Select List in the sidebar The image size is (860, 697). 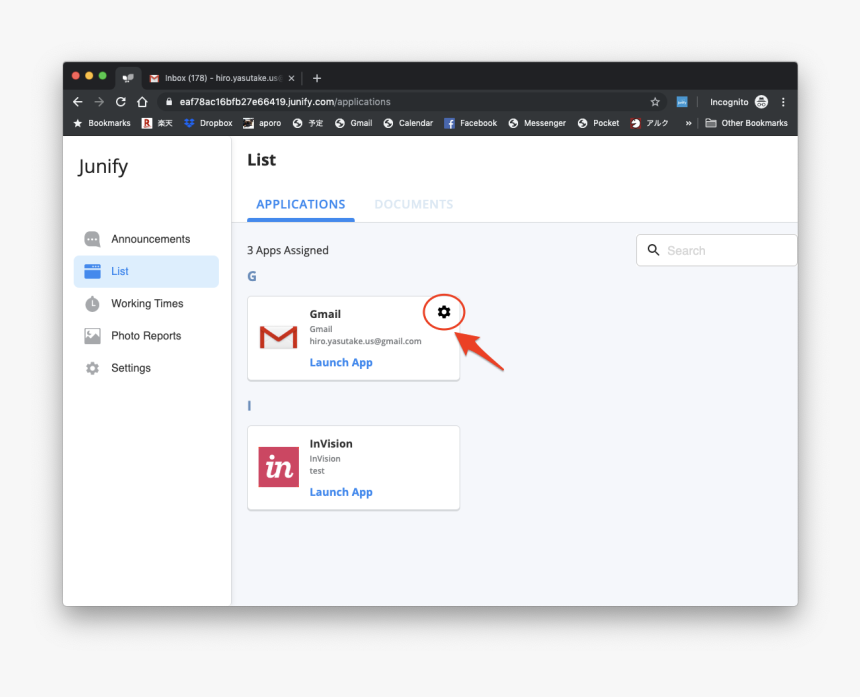(x=146, y=271)
